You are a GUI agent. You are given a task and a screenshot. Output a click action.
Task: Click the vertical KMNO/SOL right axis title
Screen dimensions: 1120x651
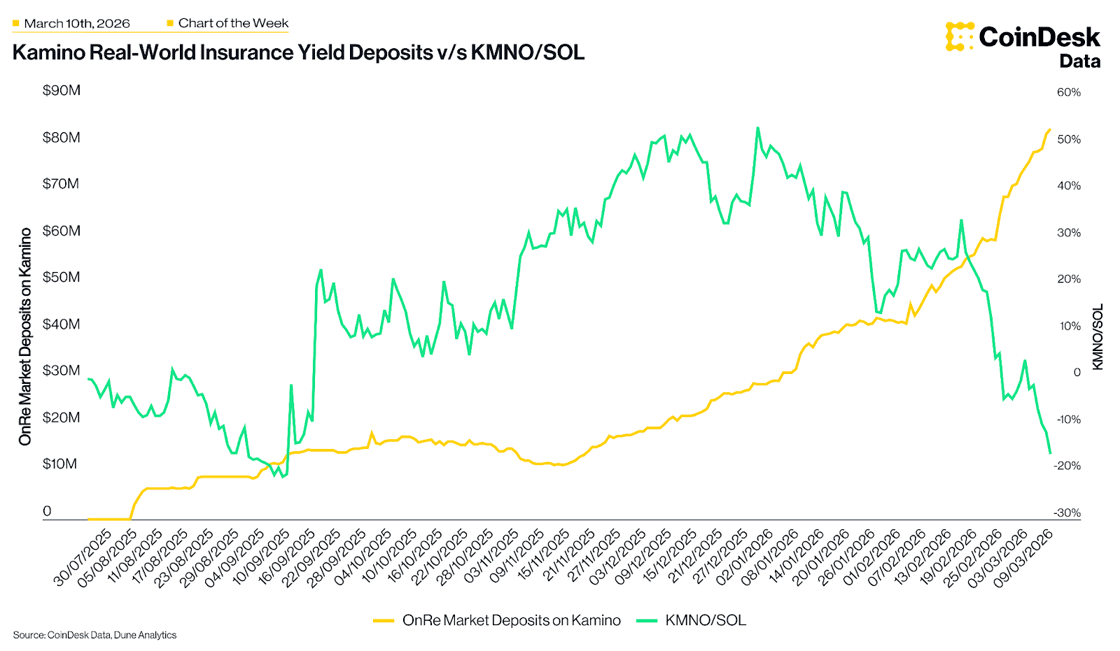tap(1097, 337)
